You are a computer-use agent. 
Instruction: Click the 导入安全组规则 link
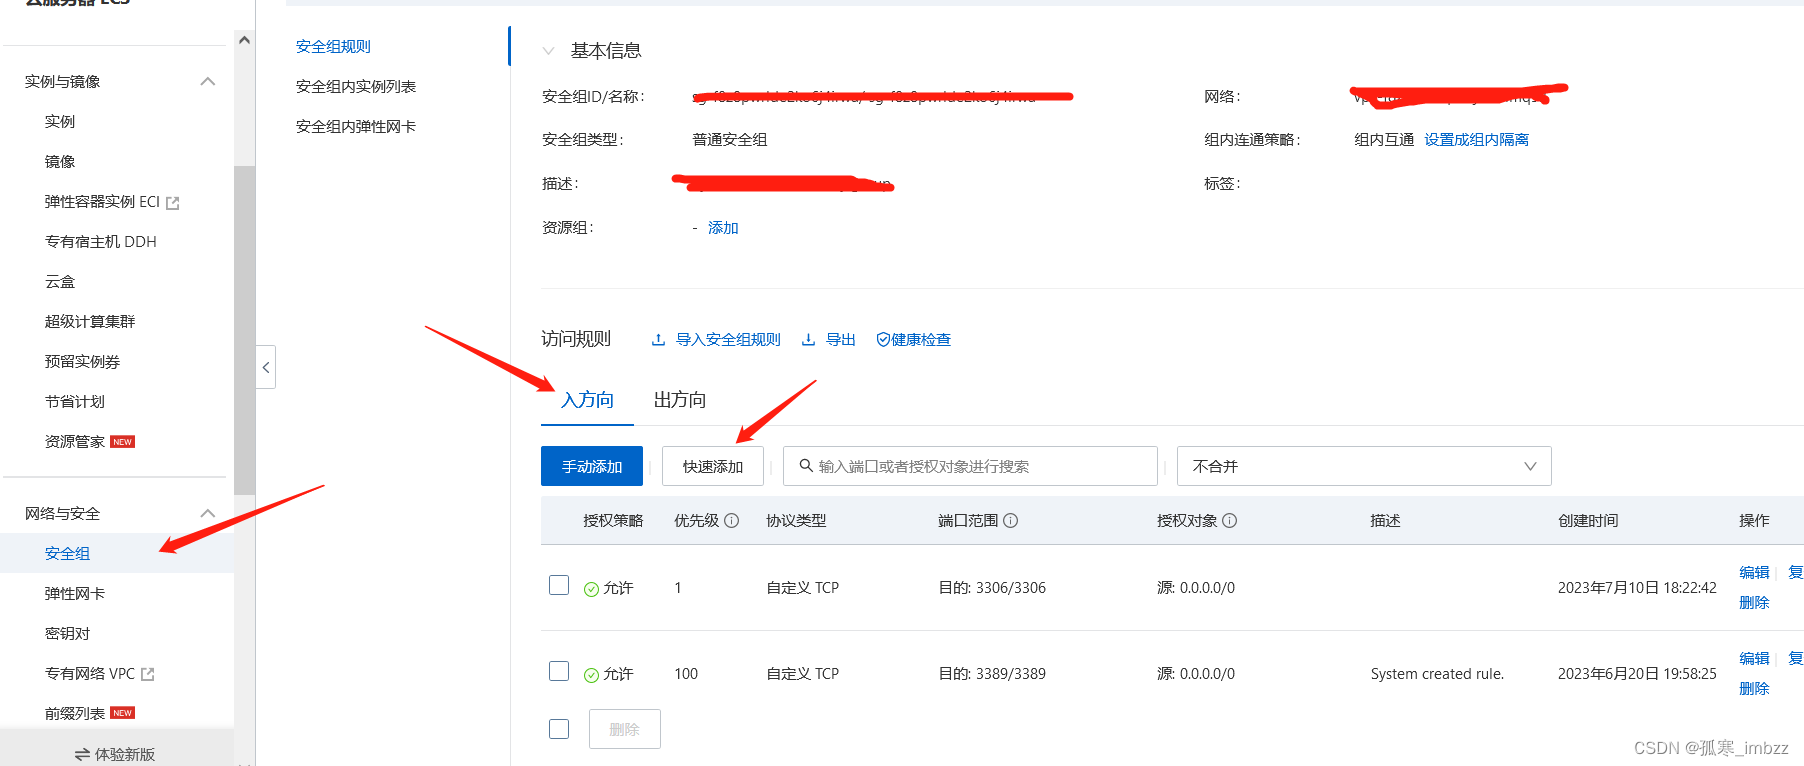[x=728, y=340]
